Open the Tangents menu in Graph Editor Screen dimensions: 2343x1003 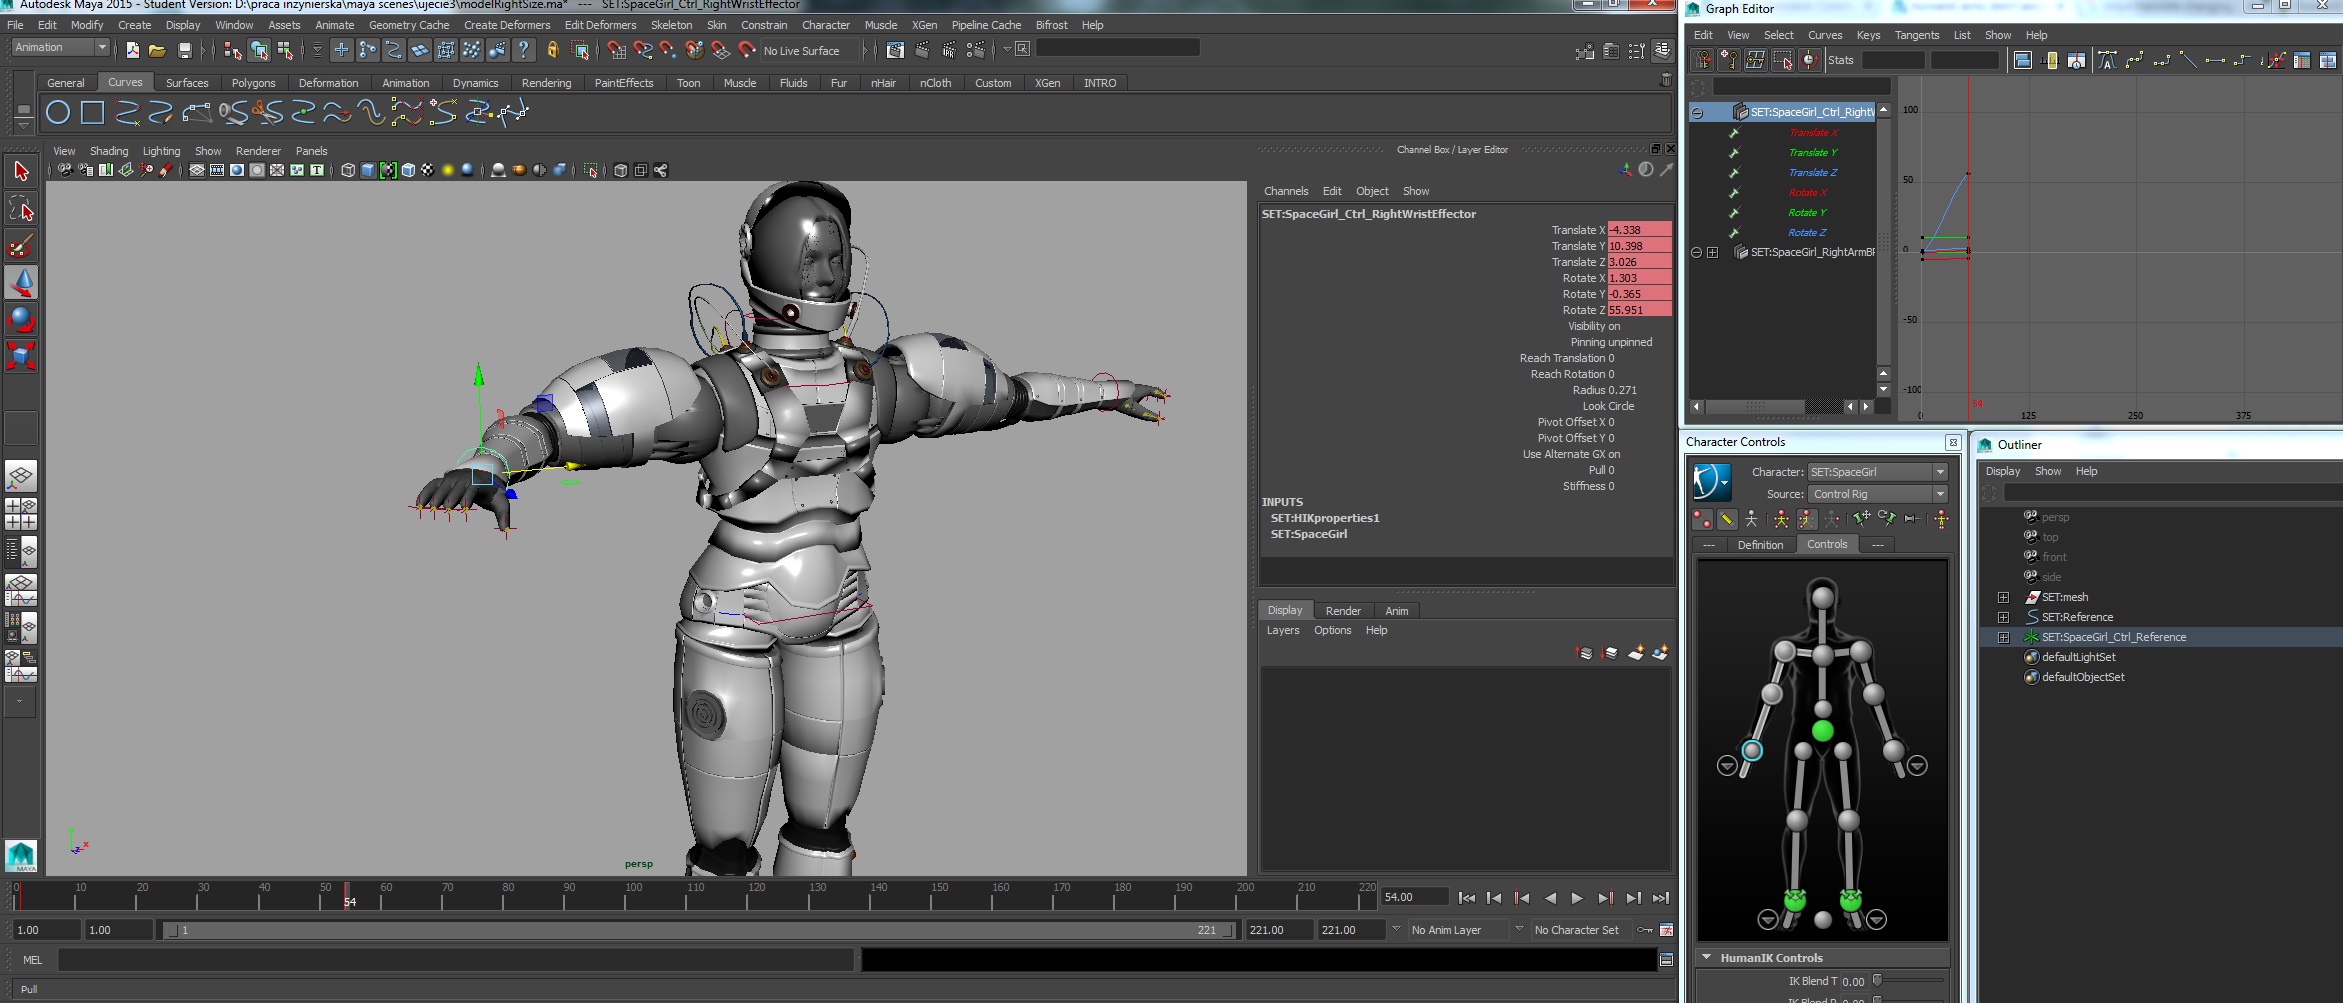pos(1916,35)
